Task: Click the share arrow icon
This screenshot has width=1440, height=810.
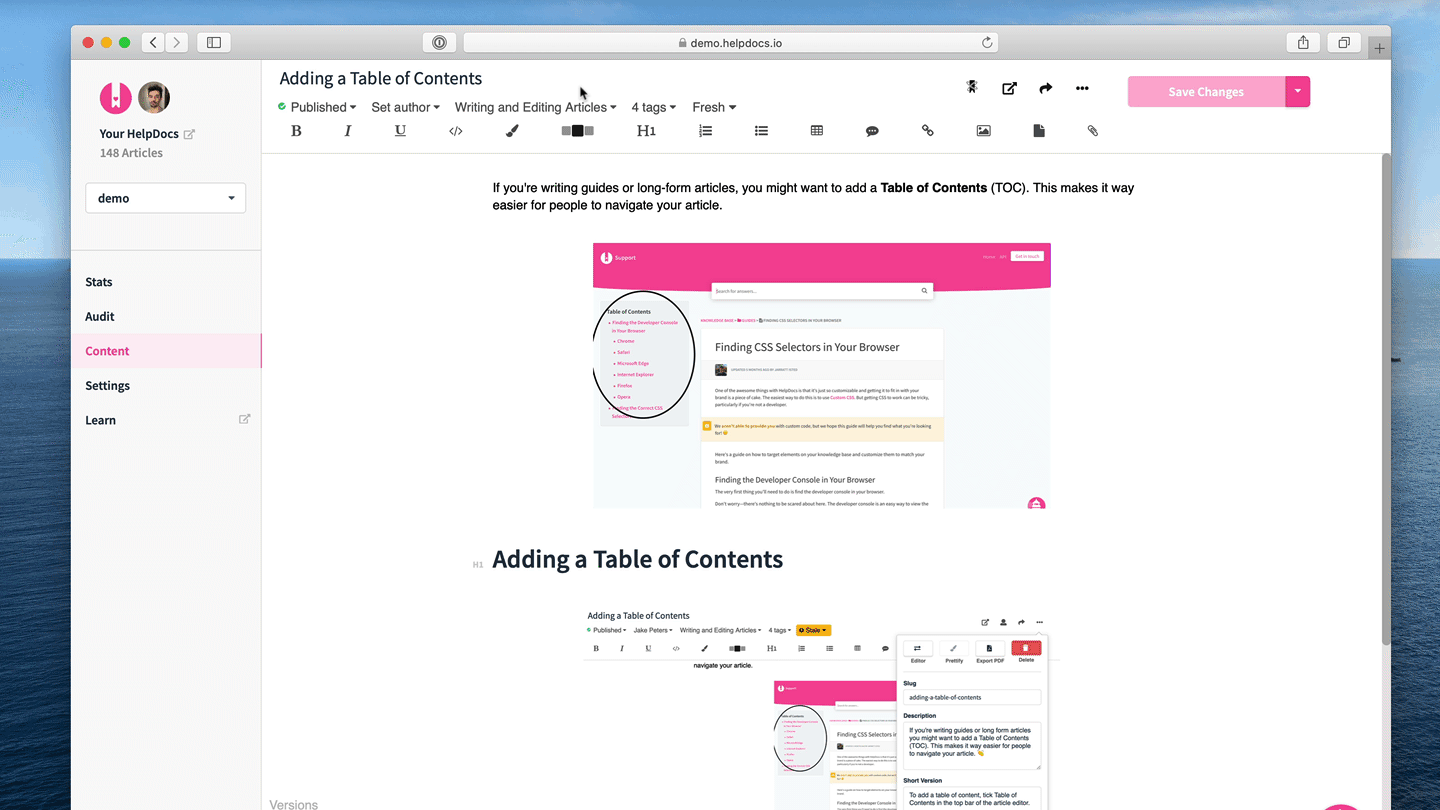Action: [x=1045, y=88]
